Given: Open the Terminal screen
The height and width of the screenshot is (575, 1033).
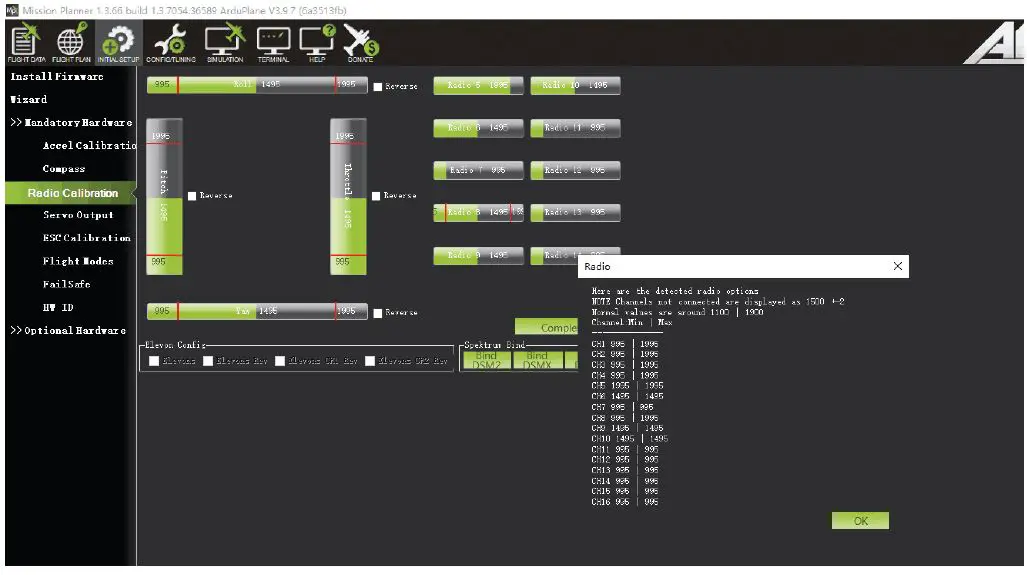Looking at the screenshot, I should click(x=273, y=43).
